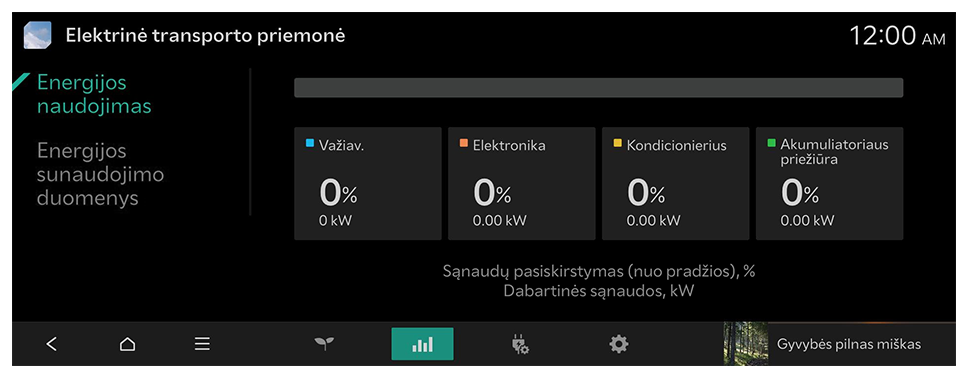This screenshot has width=968, height=378.
Task: Tap the forest thumbnail image
Action: coord(746,343)
